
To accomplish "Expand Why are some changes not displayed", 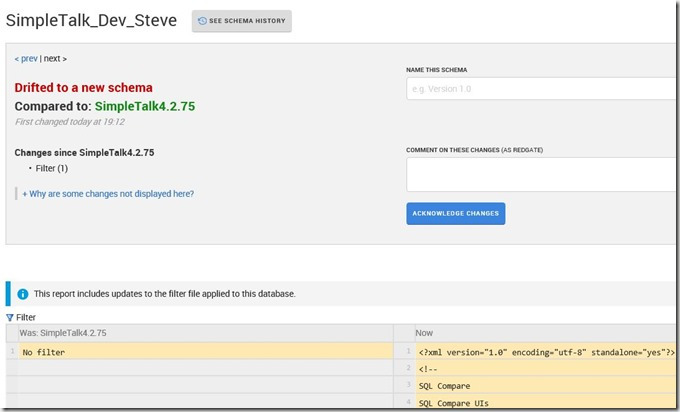I will point(108,194).
